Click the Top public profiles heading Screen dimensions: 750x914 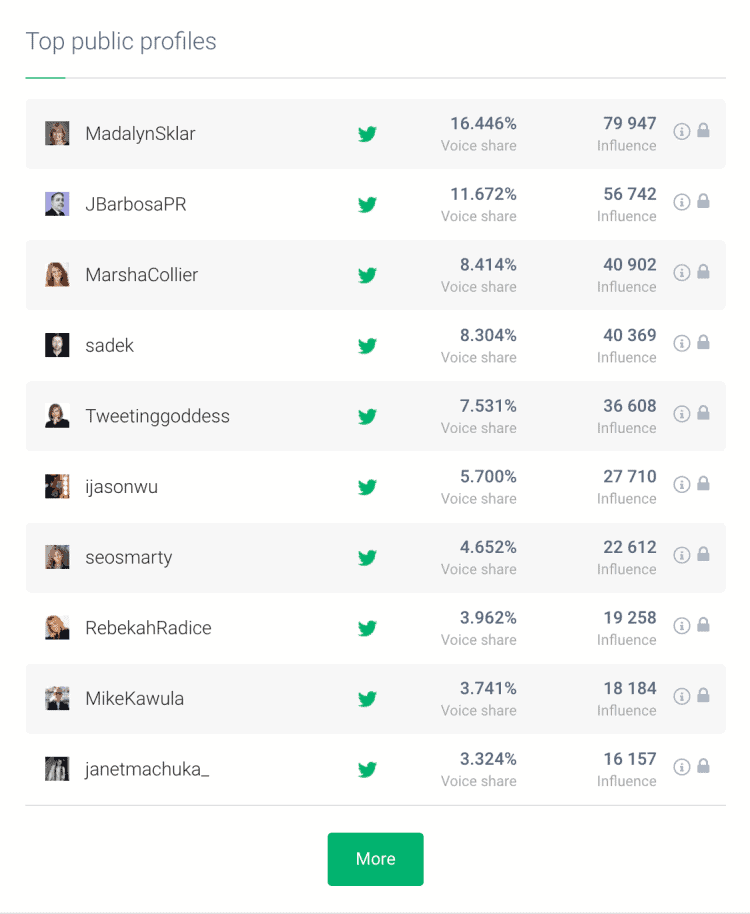(121, 42)
